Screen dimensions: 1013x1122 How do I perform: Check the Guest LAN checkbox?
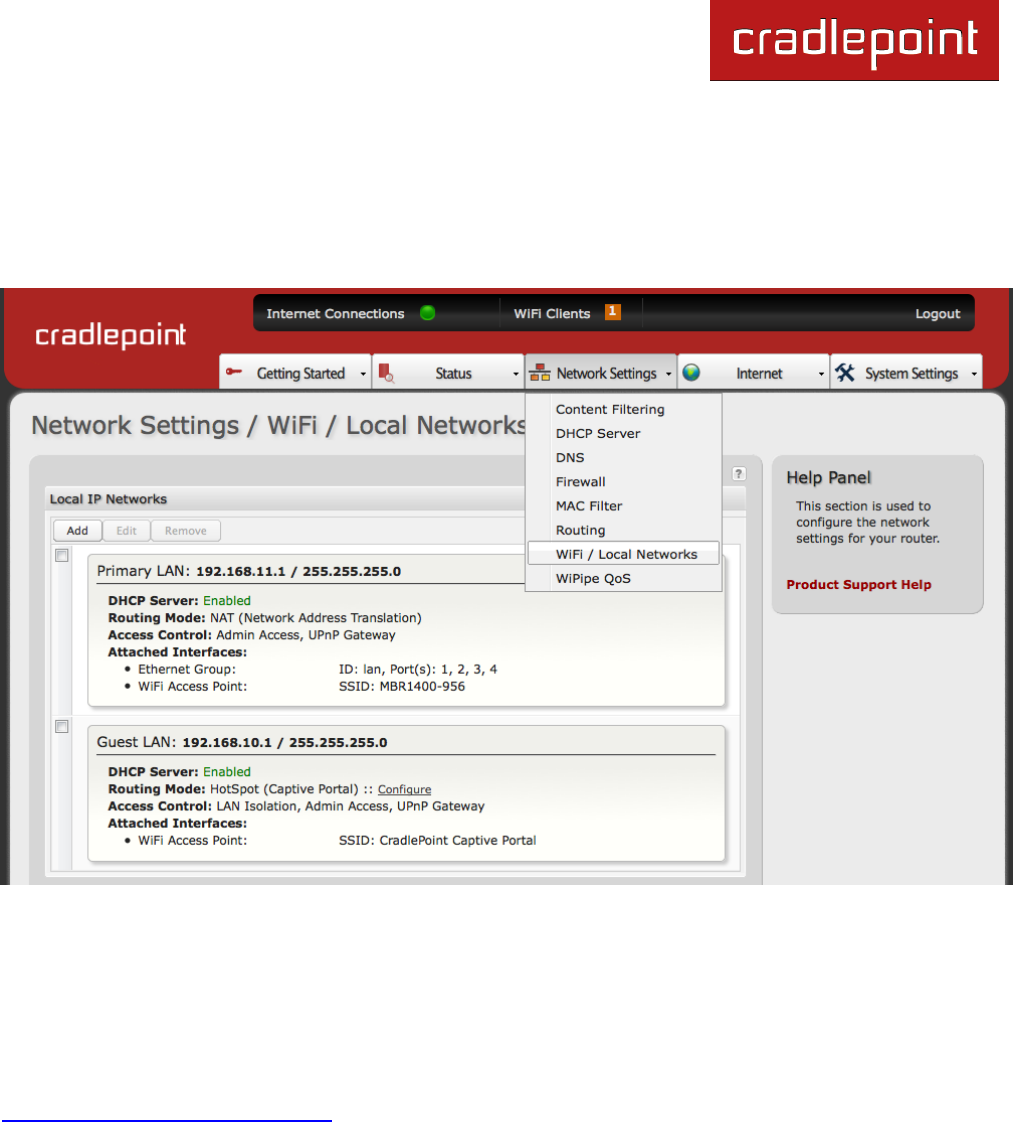(62, 726)
